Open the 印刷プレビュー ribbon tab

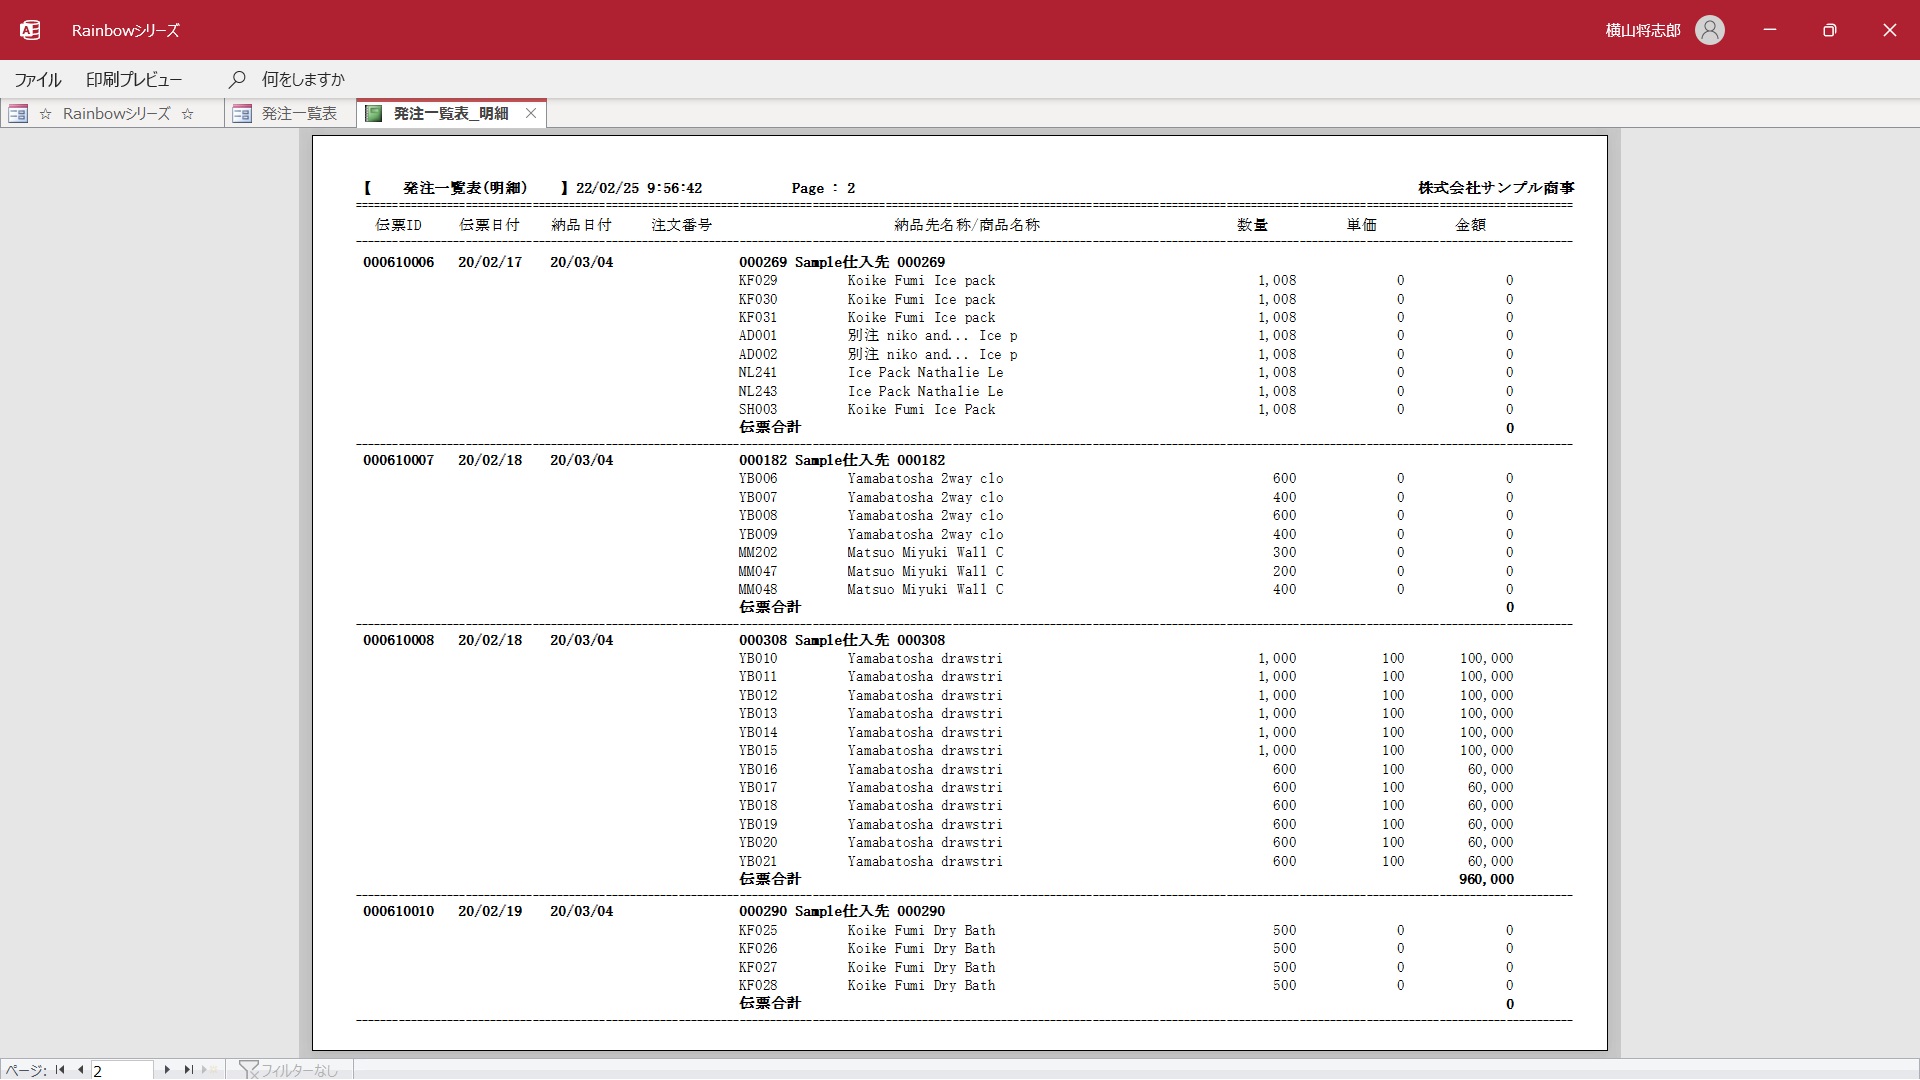pyautogui.click(x=134, y=79)
